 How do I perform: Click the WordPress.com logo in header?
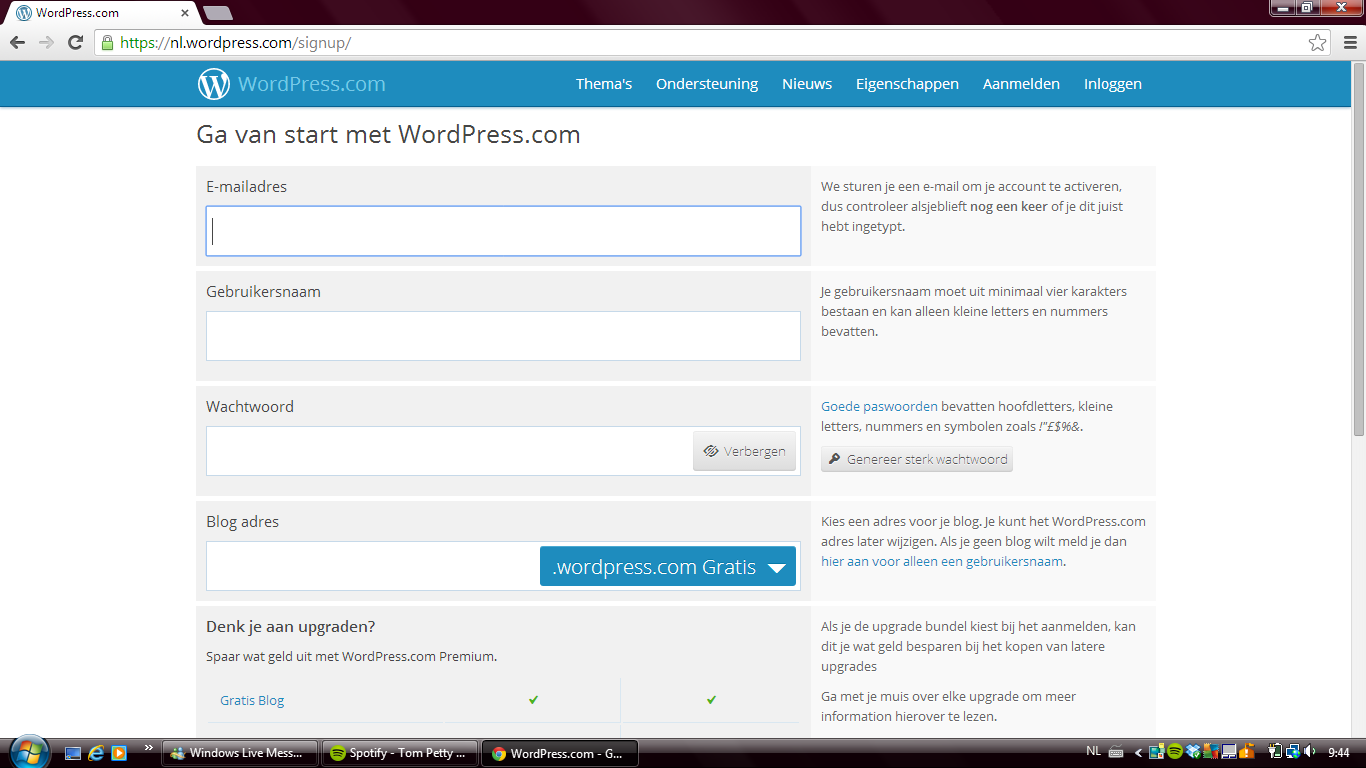[291, 84]
